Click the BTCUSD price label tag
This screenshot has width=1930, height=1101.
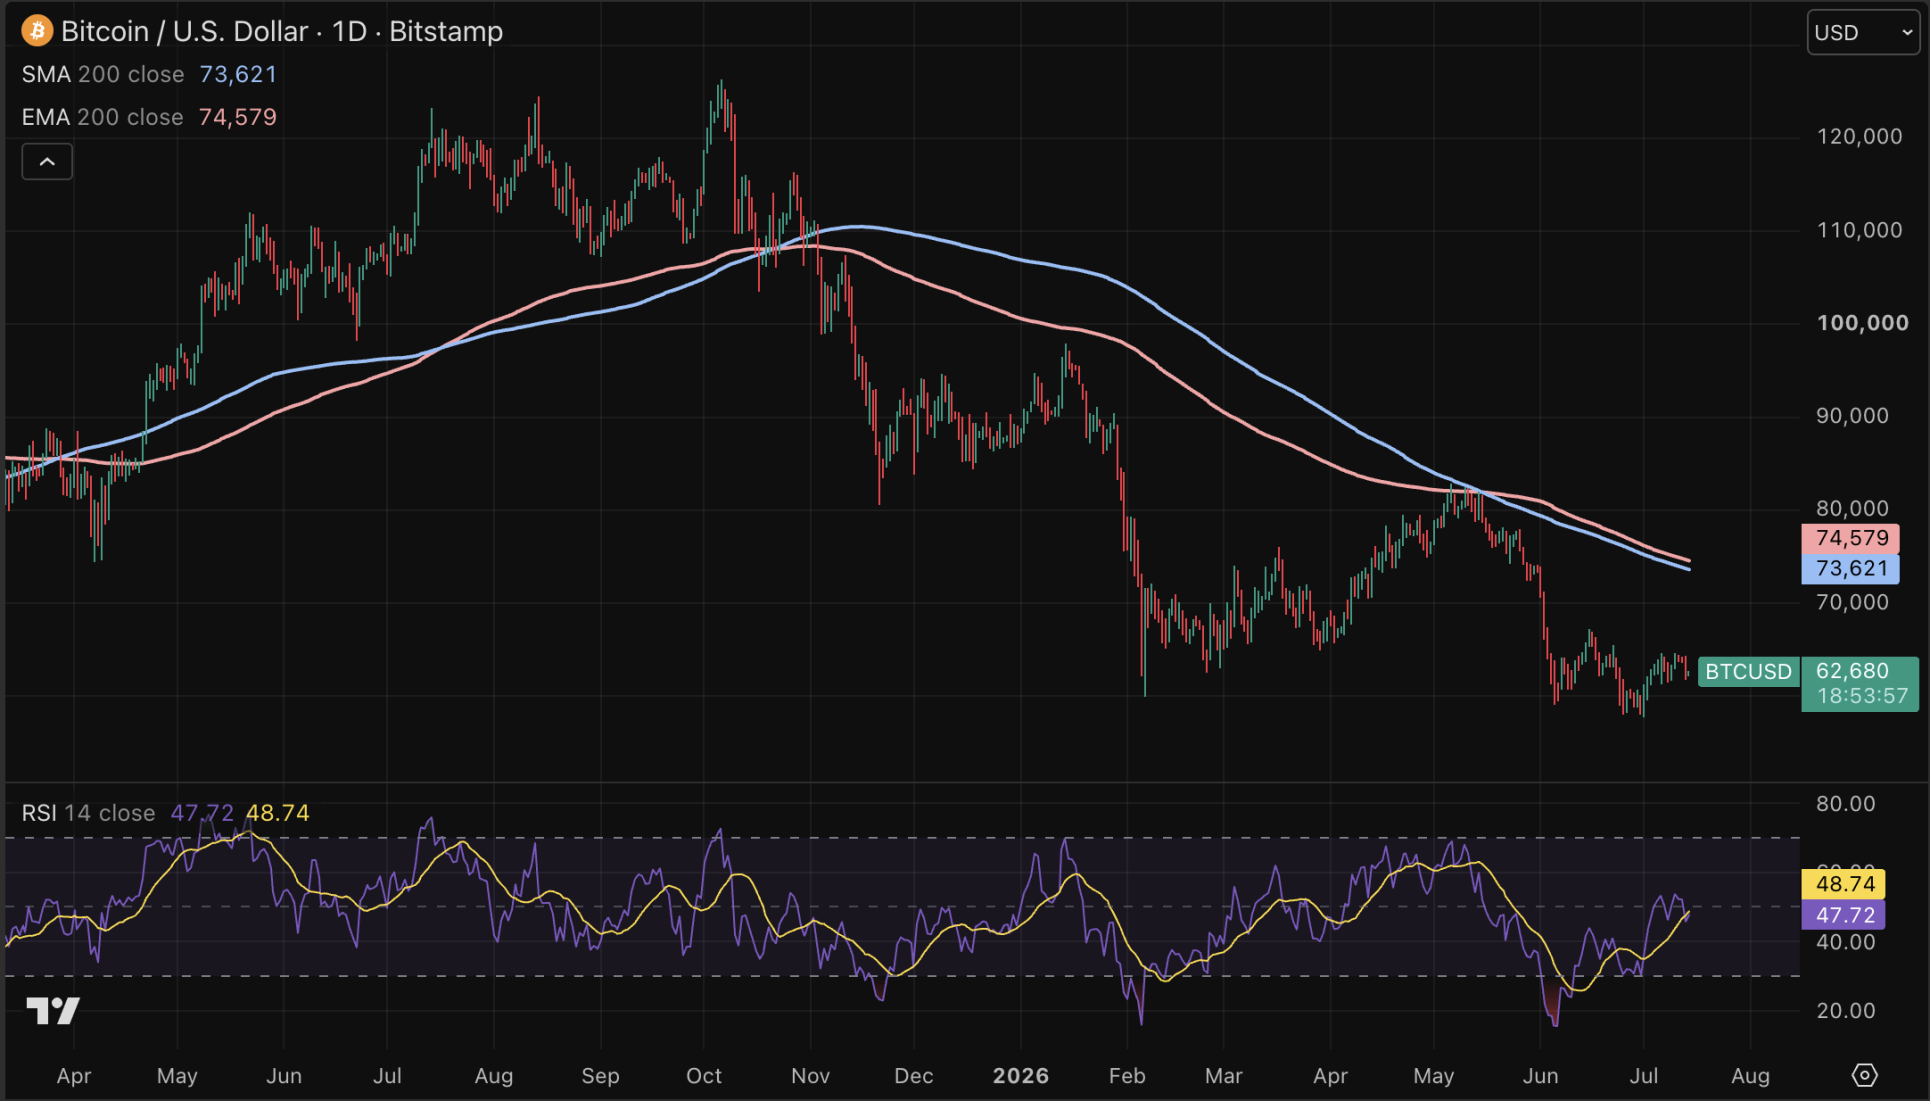(1748, 672)
